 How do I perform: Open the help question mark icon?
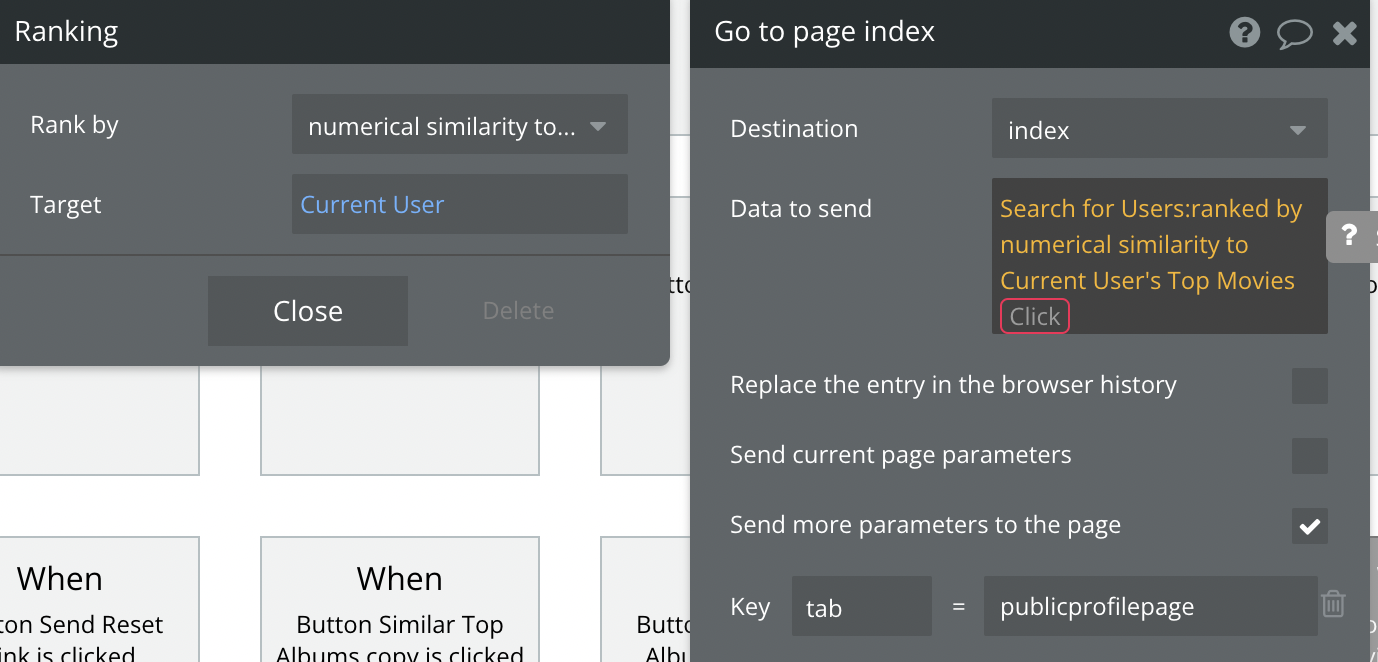pyautogui.click(x=1244, y=33)
